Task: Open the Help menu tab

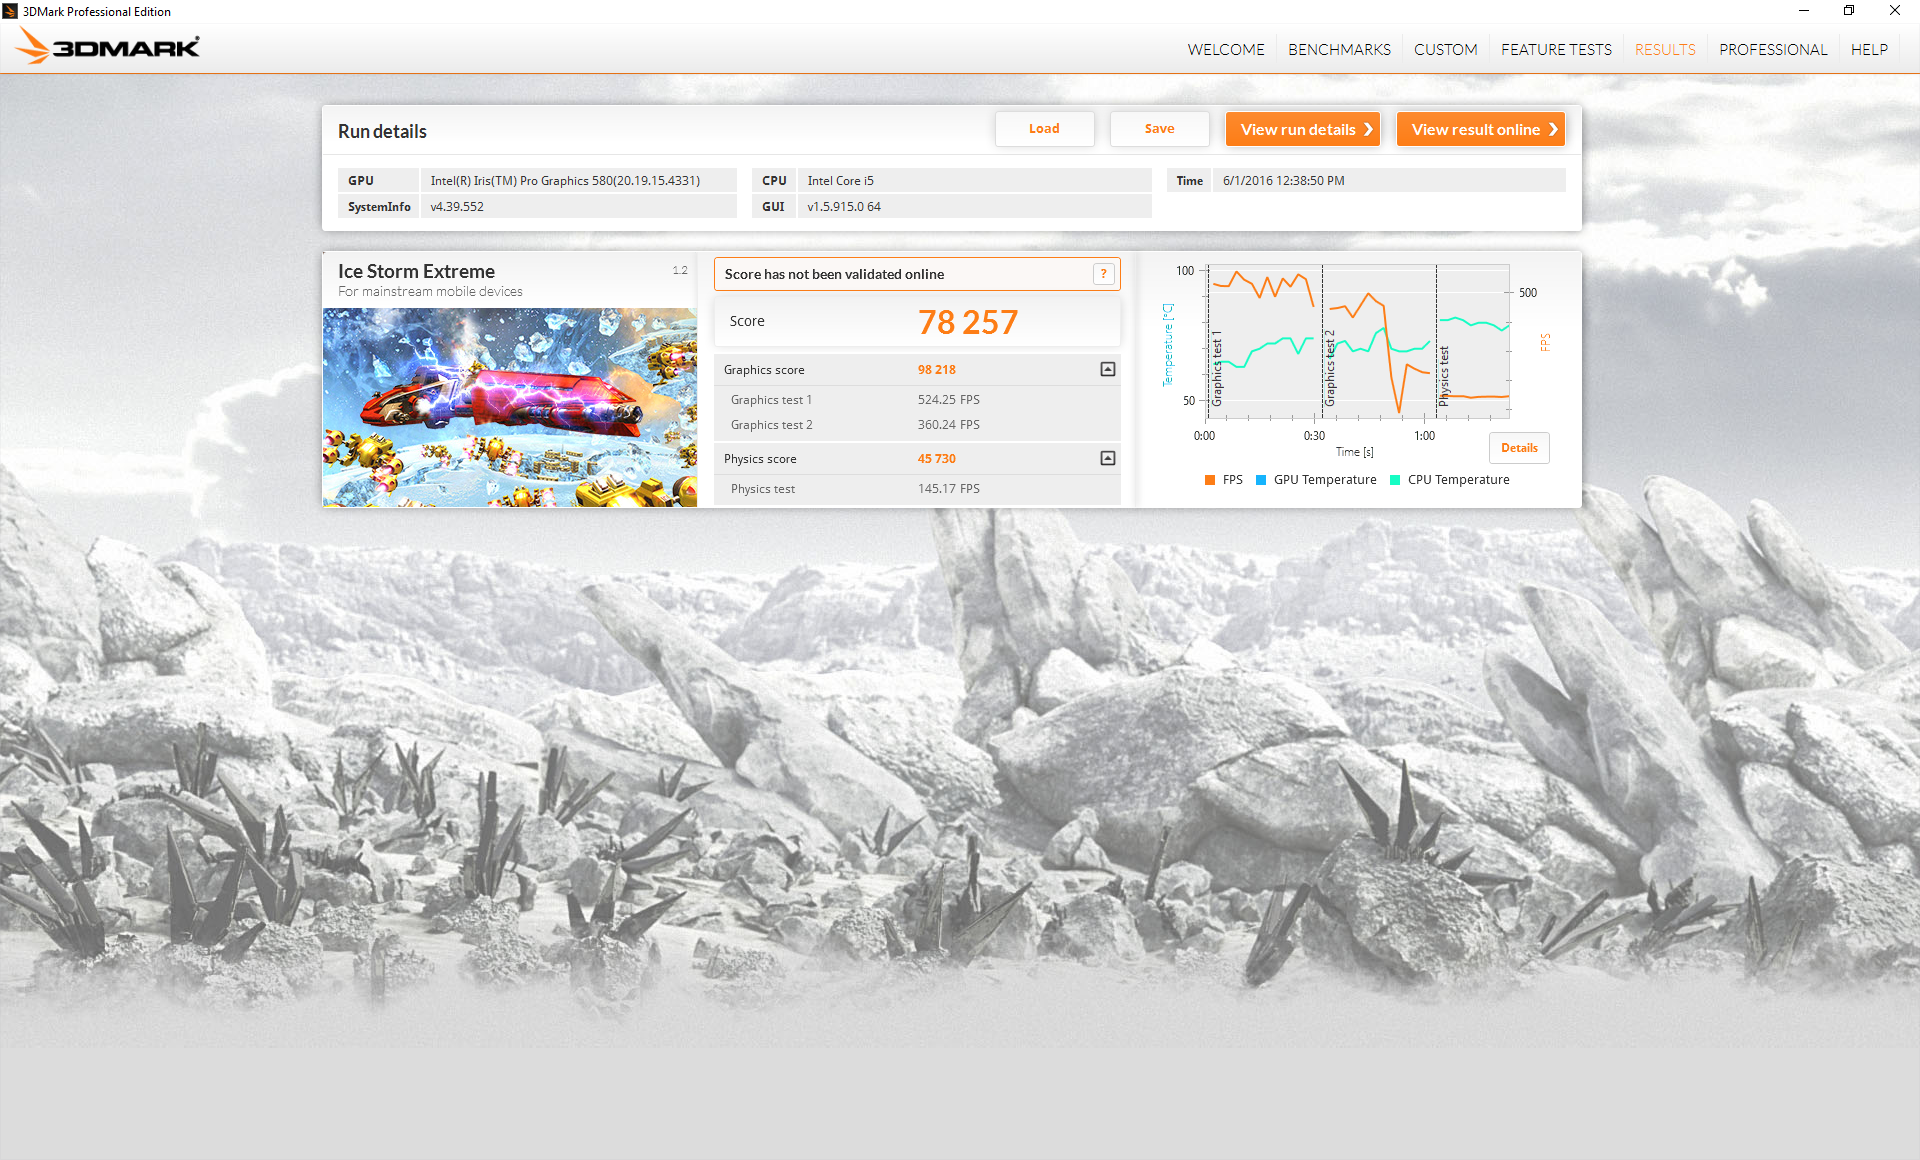Action: point(1868,49)
